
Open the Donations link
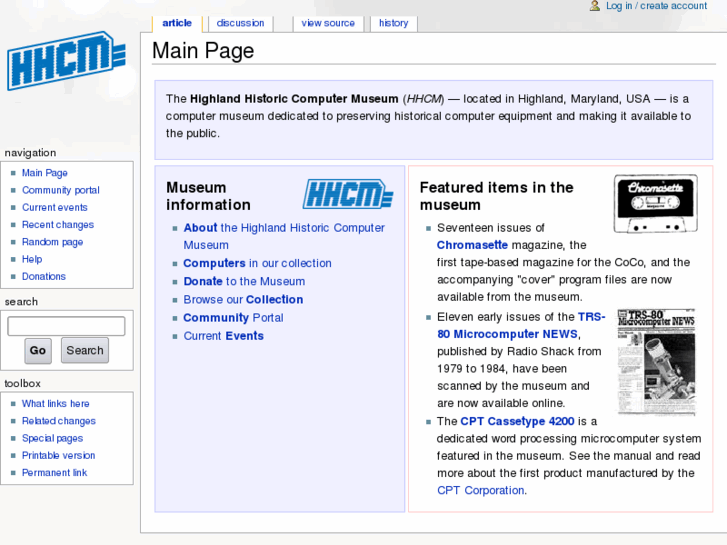point(44,276)
